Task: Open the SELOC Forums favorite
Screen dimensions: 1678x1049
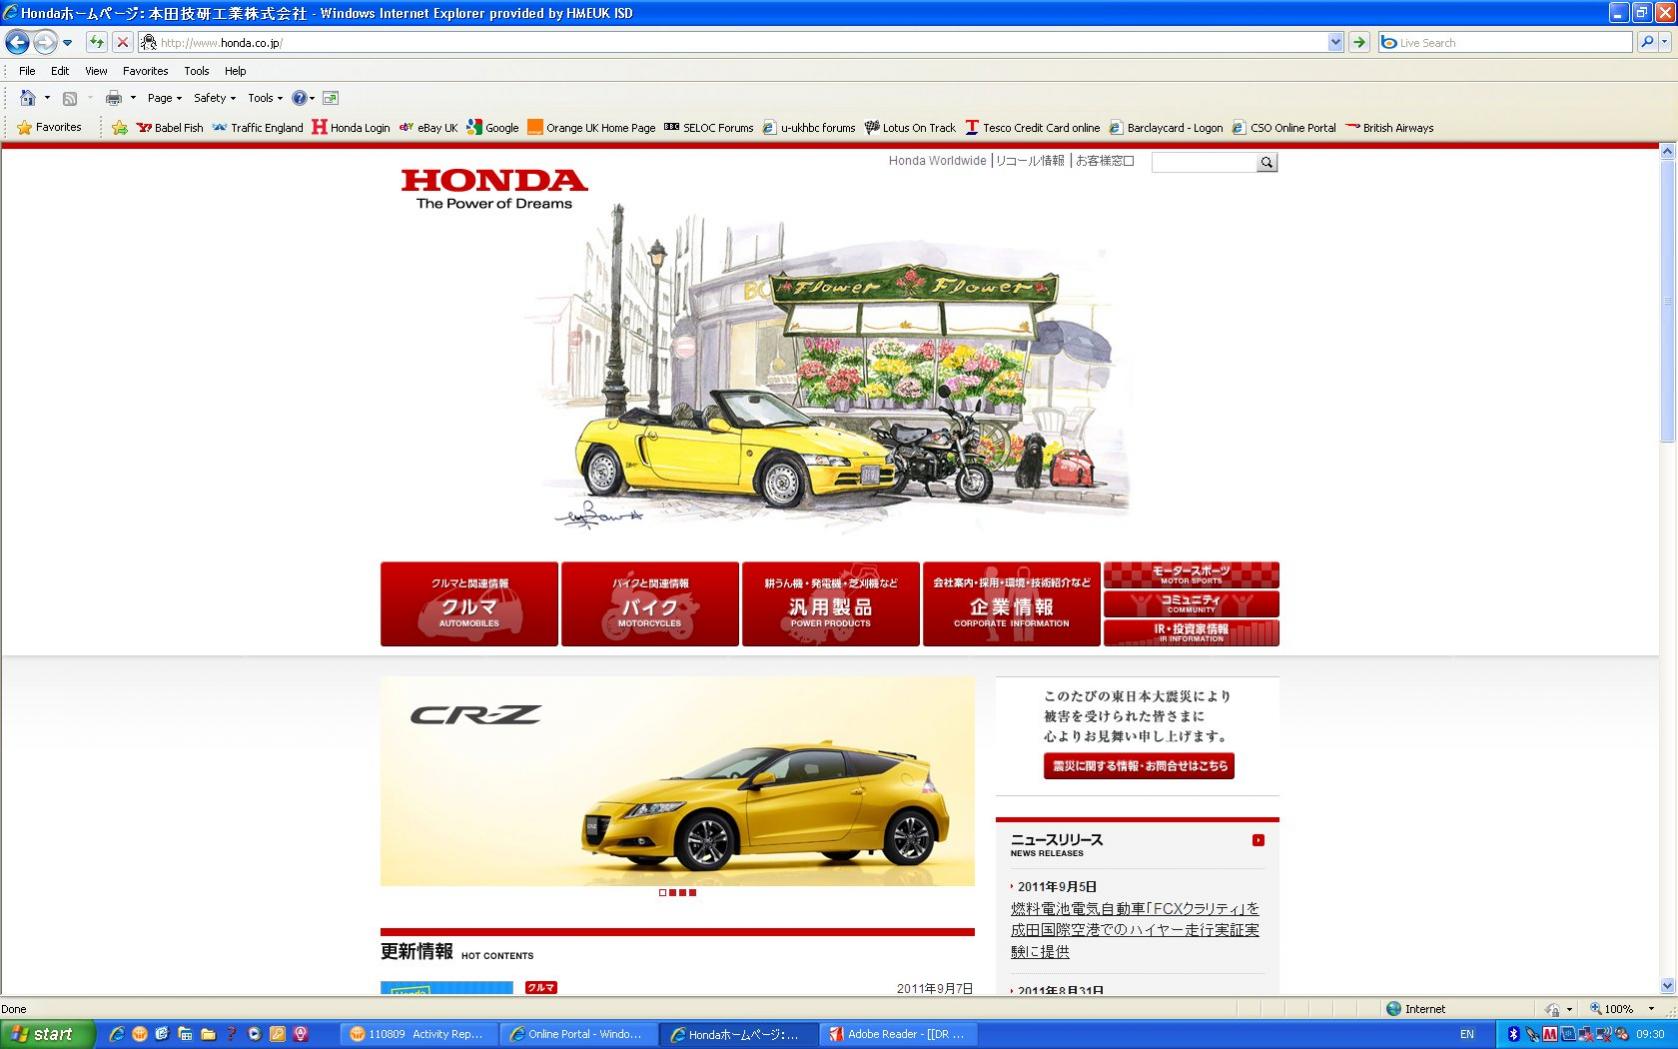Action: coord(709,128)
